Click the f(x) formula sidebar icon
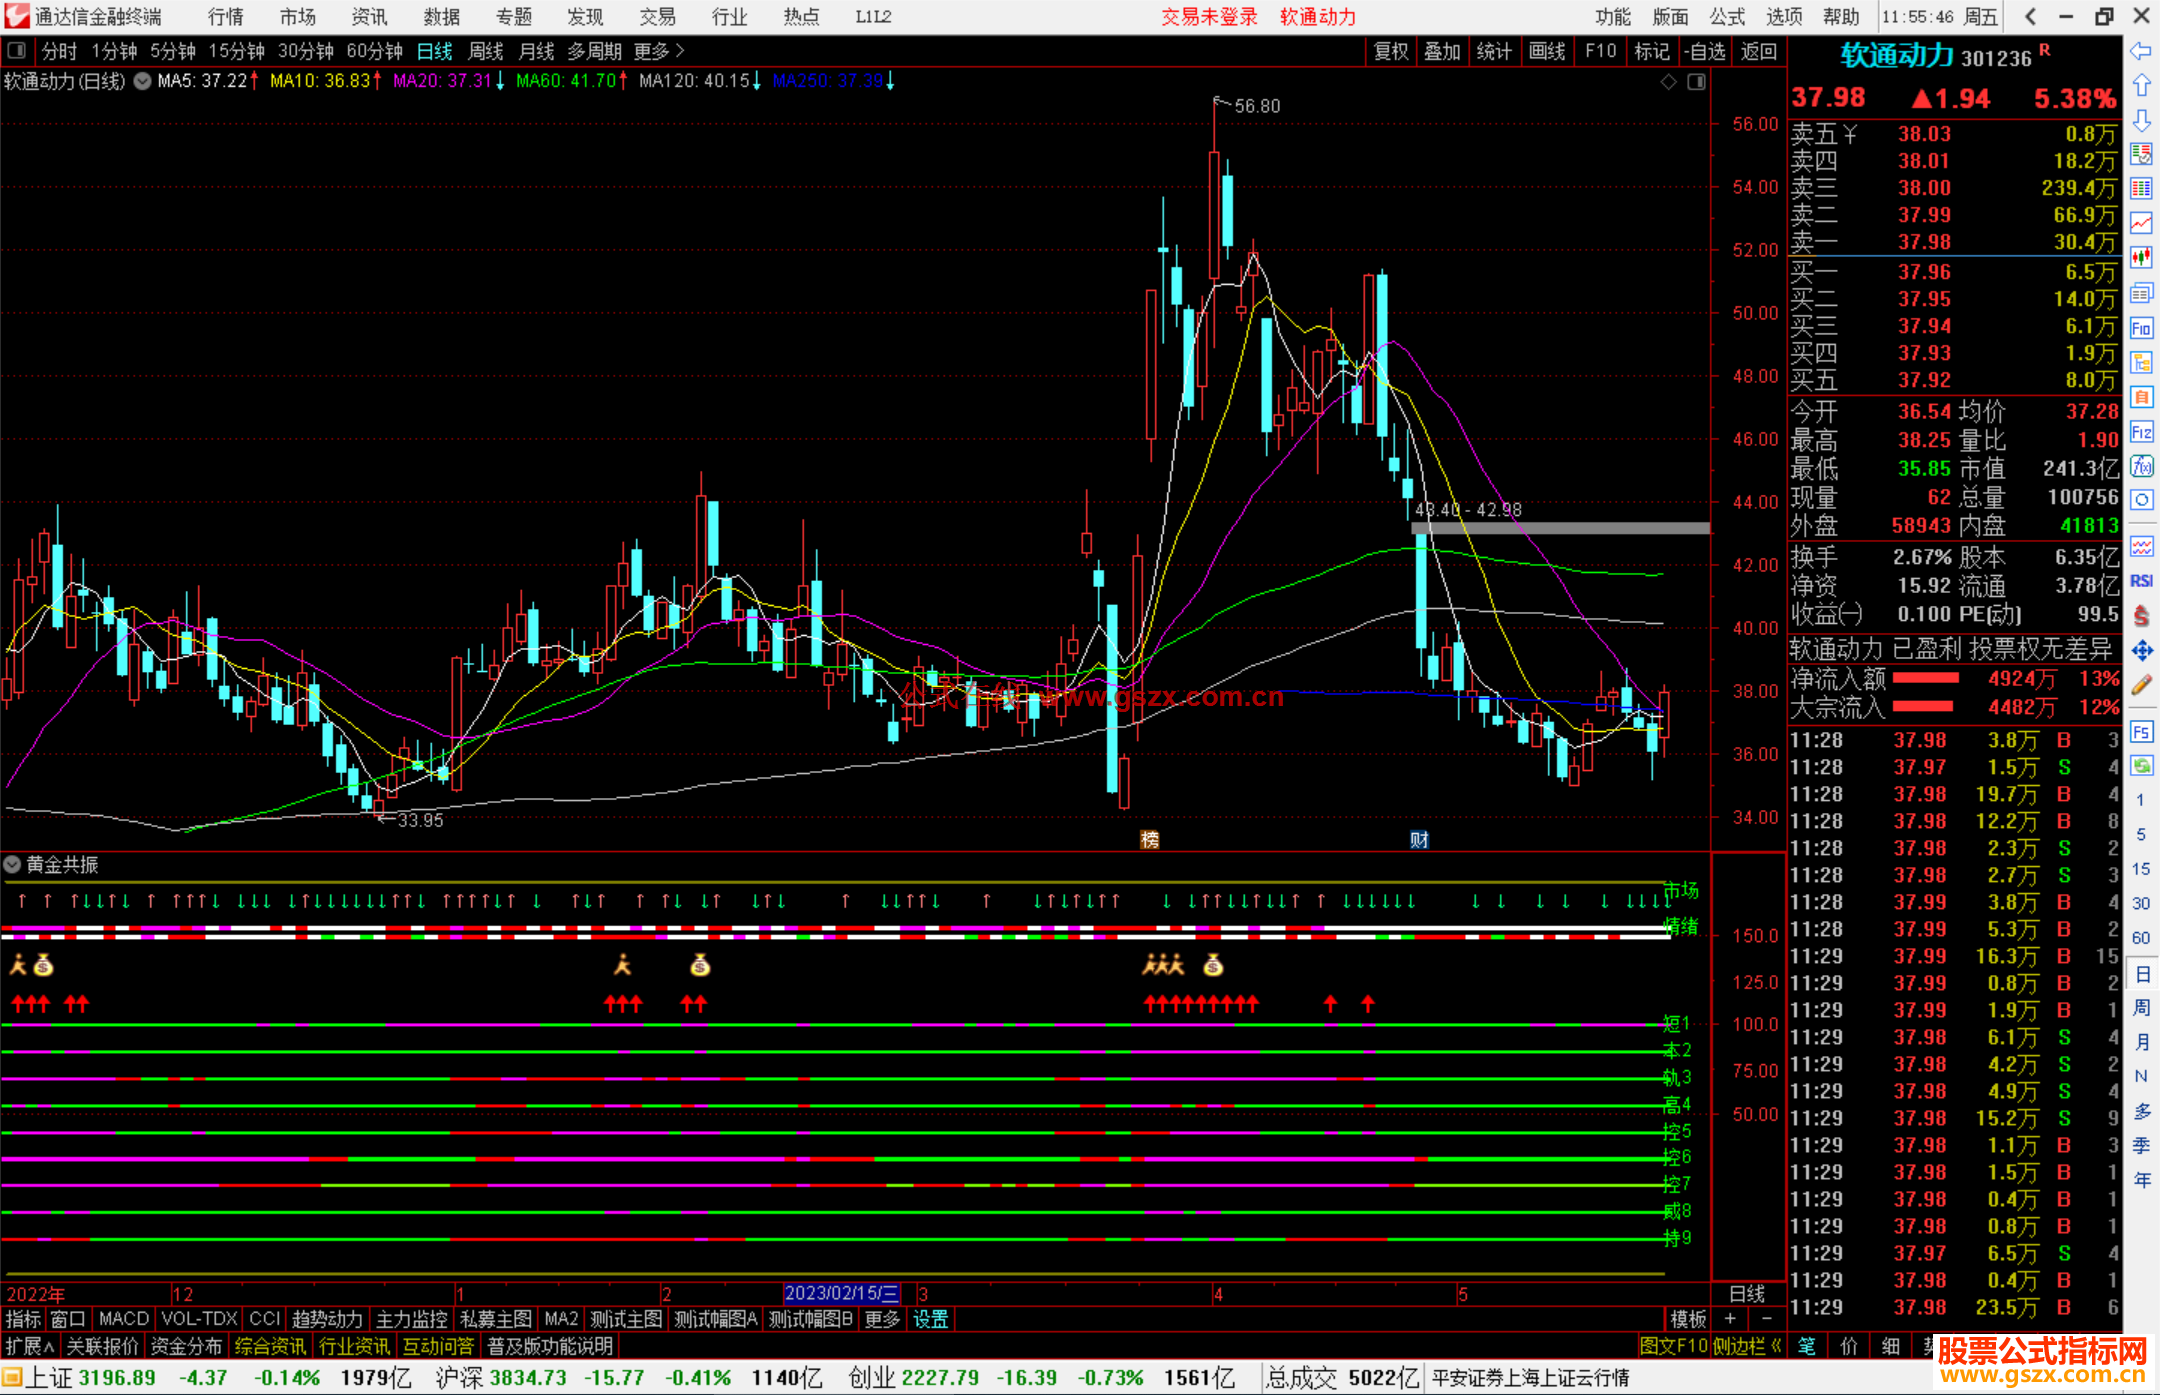Screen dimensions: 2160x1395 (x=2141, y=467)
